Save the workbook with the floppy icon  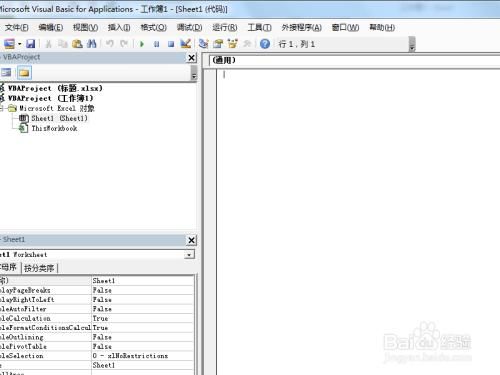pyautogui.click(x=31, y=44)
